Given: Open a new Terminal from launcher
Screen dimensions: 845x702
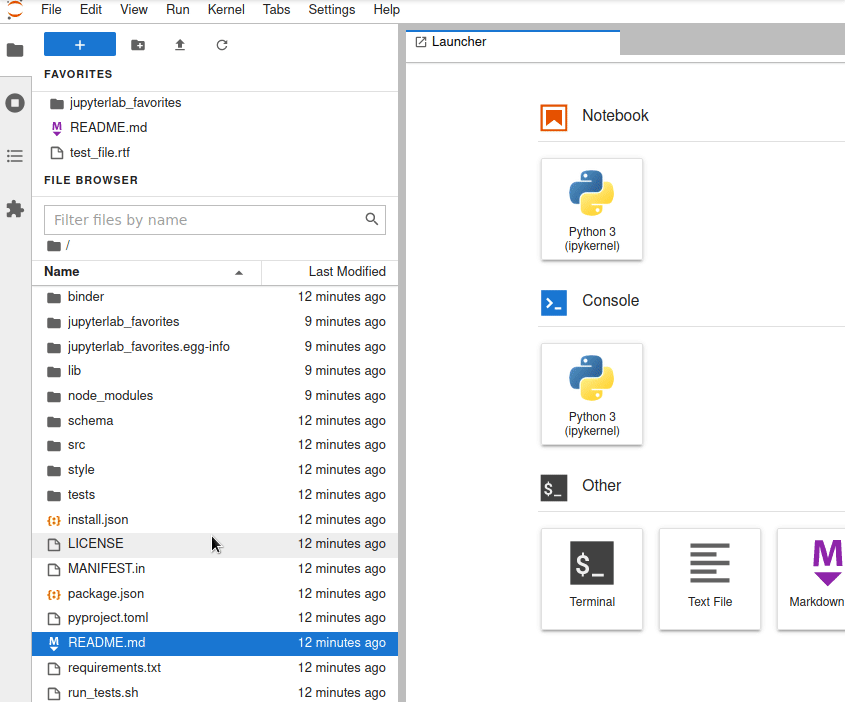Looking at the screenshot, I should tap(592, 579).
